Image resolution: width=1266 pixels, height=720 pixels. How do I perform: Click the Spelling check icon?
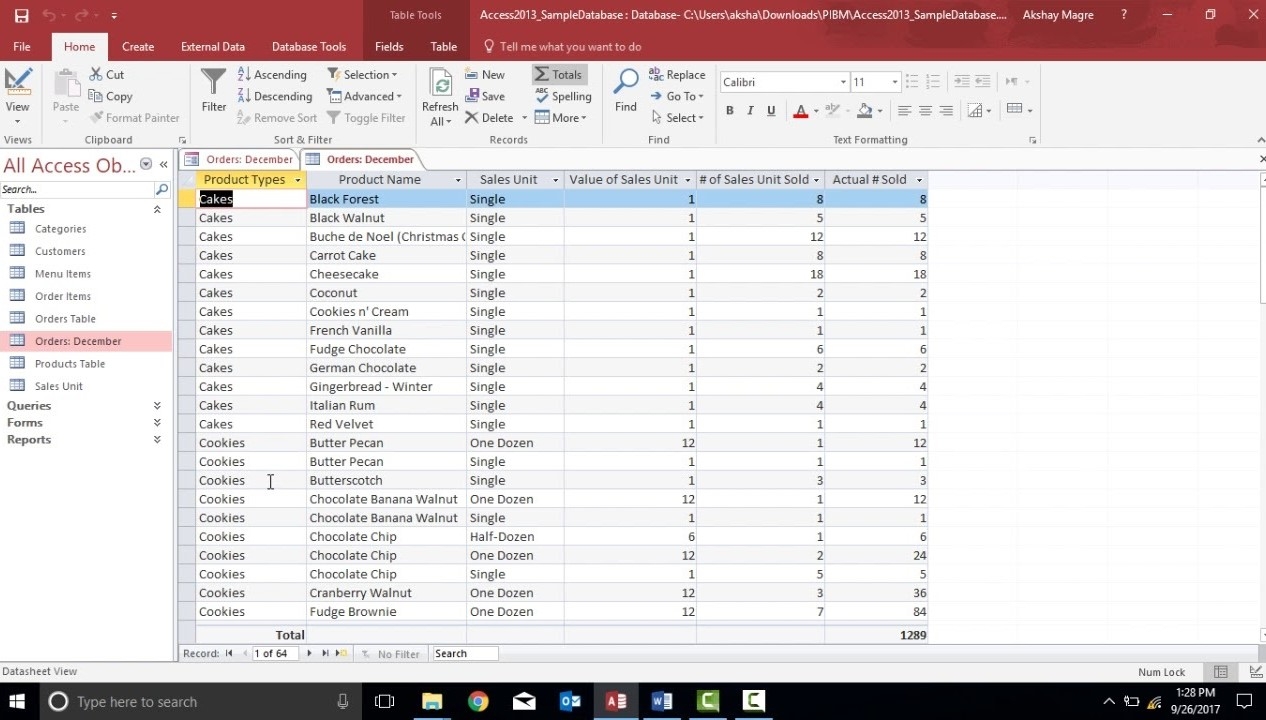tap(564, 96)
